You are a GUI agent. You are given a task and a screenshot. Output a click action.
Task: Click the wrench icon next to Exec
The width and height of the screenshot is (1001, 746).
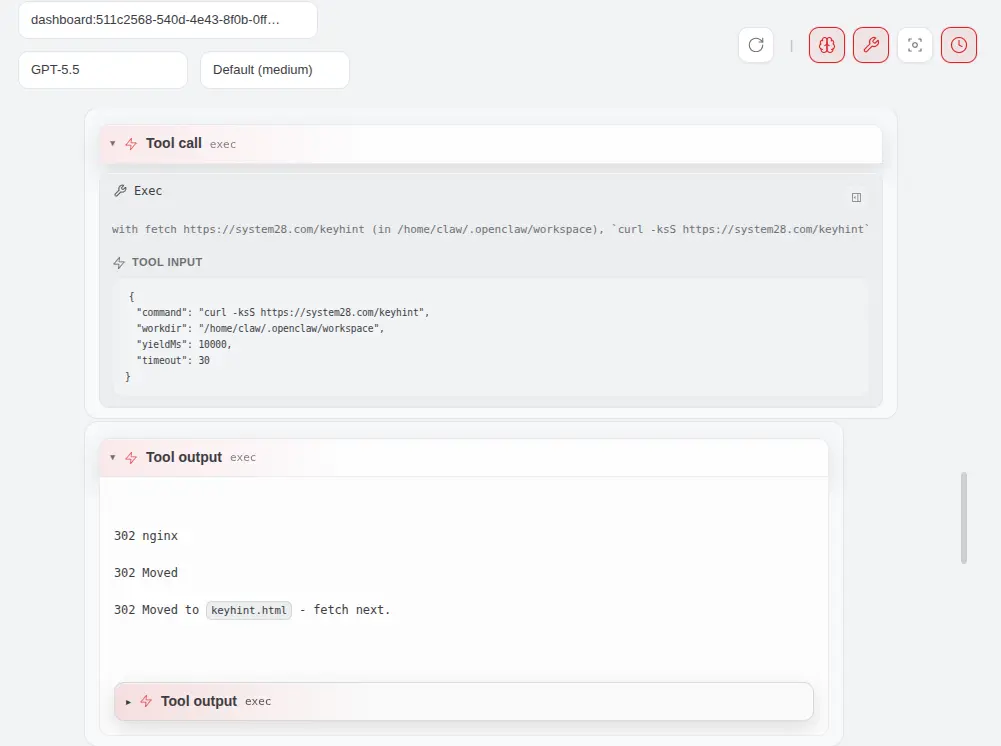(x=120, y=191)
